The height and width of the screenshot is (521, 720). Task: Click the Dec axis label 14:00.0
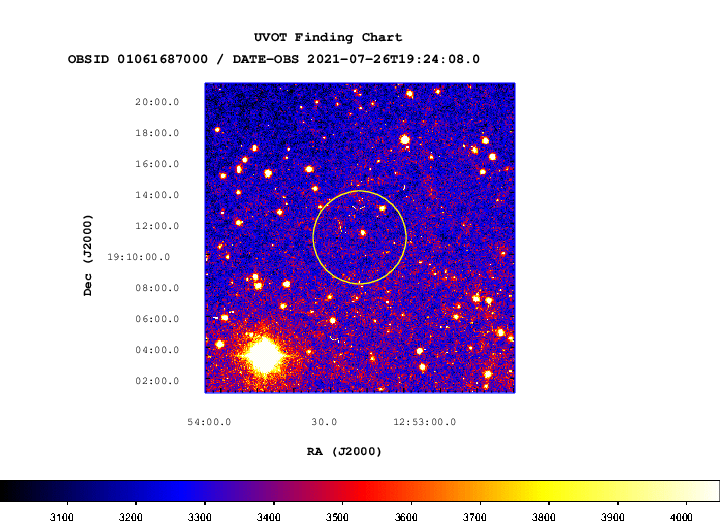pyautogui.click(x=157, y=195)
